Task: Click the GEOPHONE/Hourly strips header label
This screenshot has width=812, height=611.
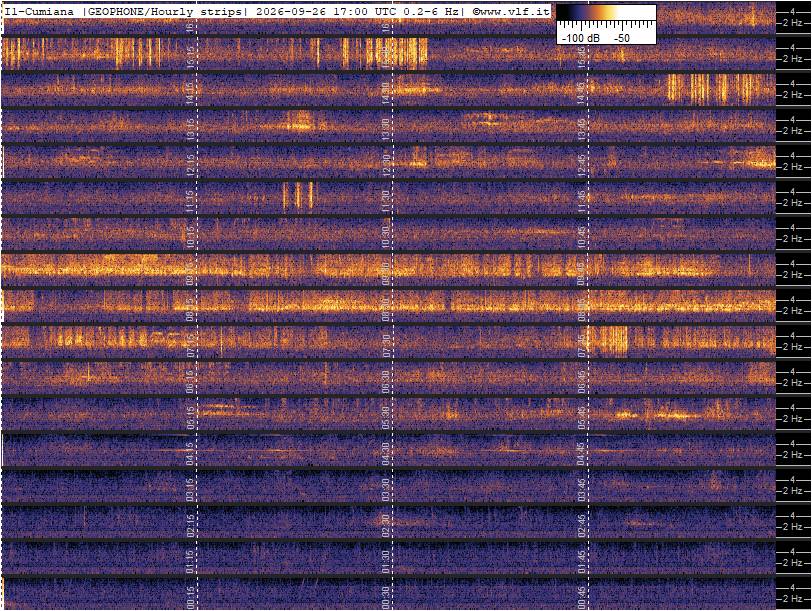Action: (x=164, y=11)
